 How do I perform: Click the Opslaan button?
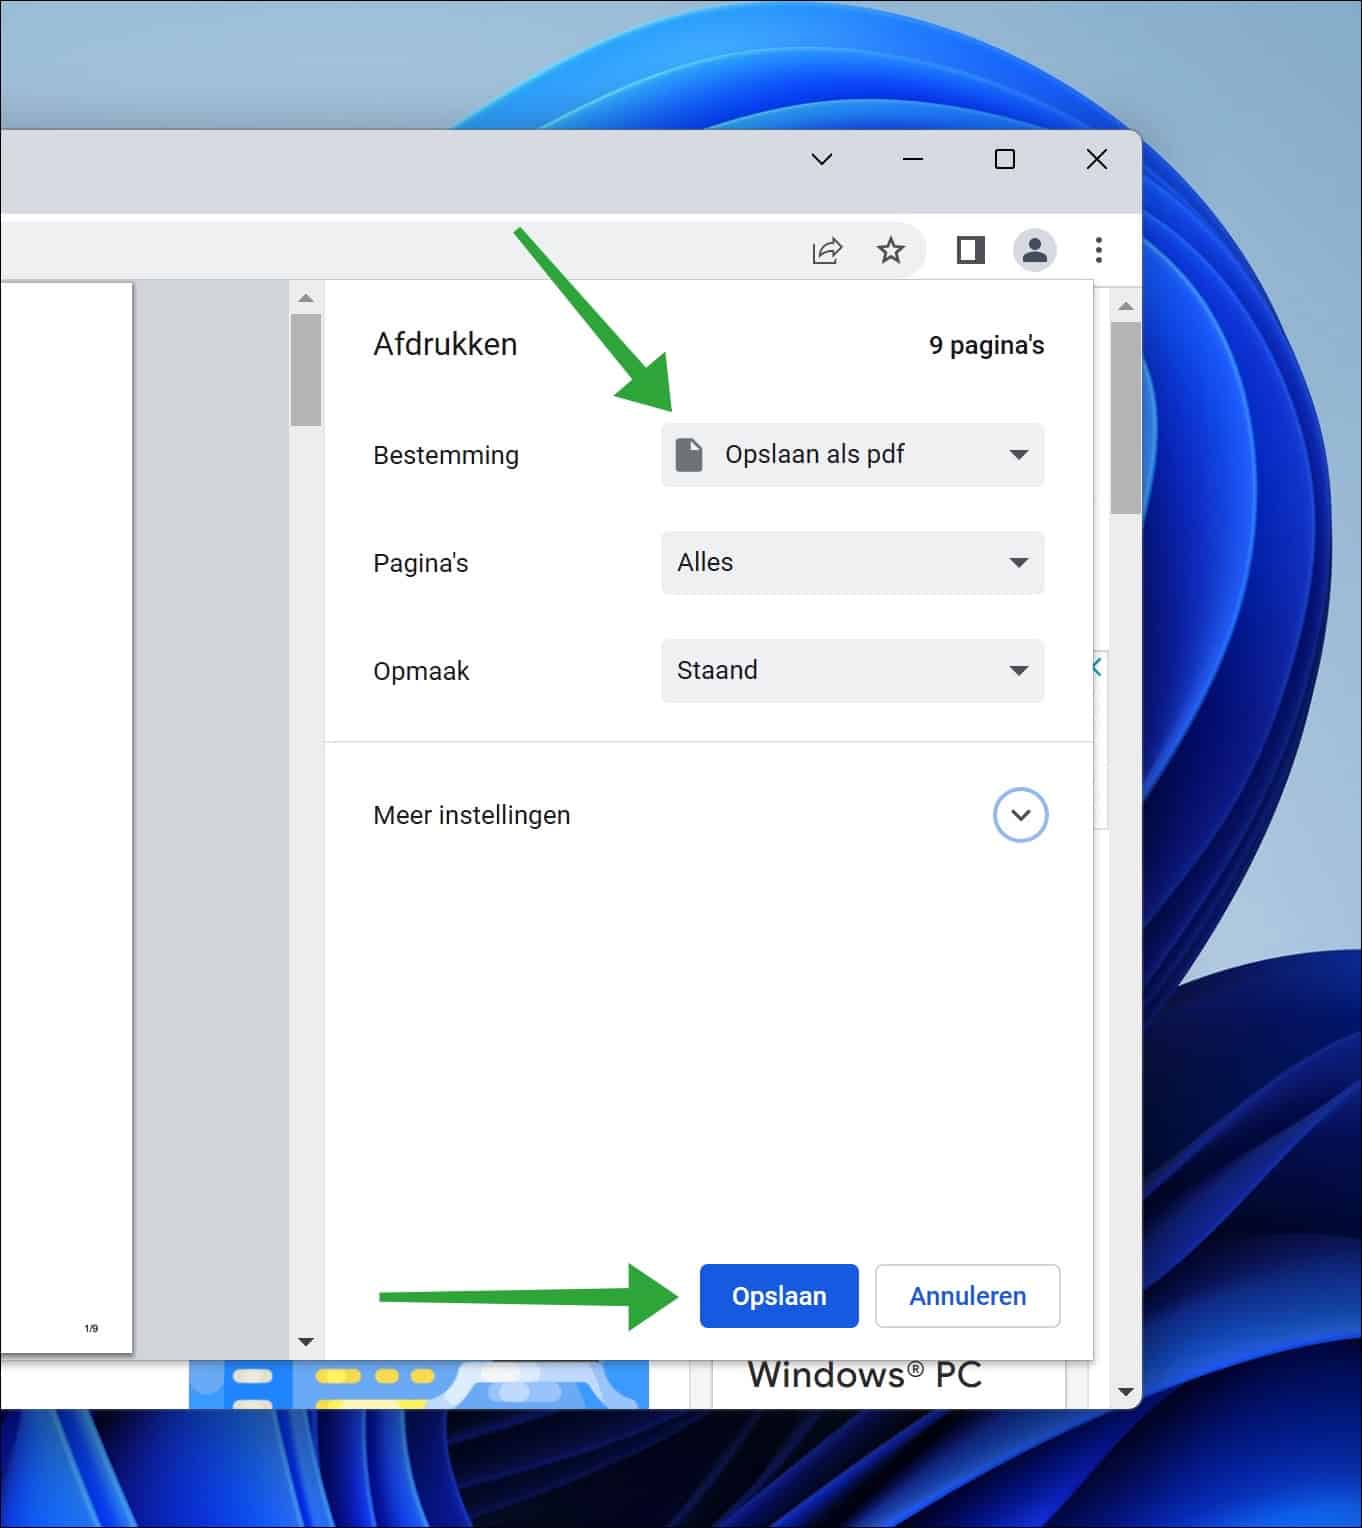(x=779, y=1296)
